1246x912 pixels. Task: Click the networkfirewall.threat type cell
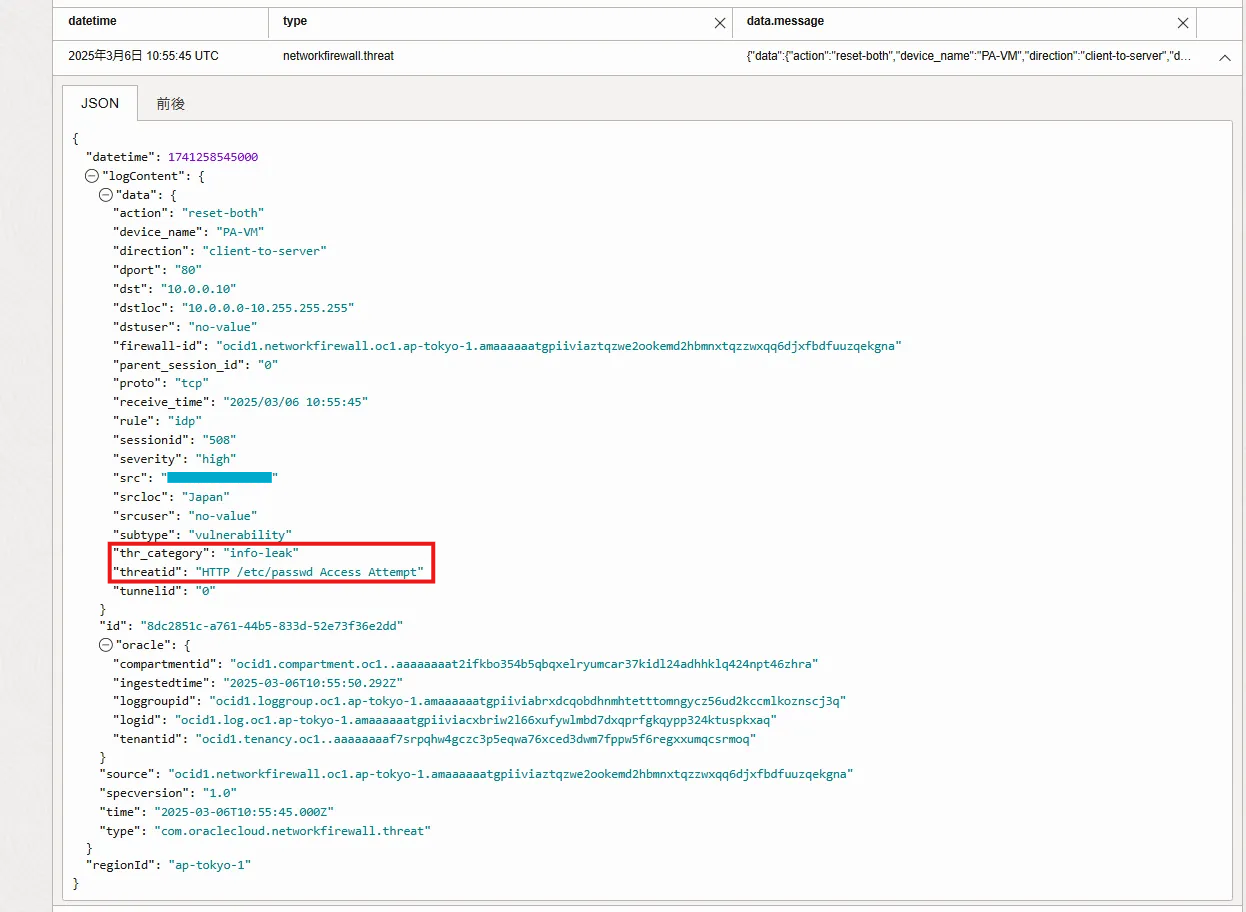pyautogui.click(x=338, y=56)
